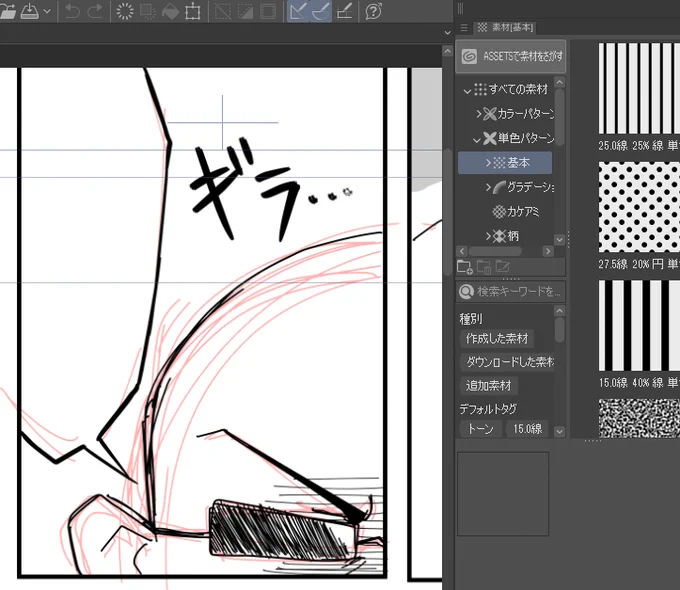Viewport: 680px width, 590px height.
Task: Click the Fill bucket icon in toolbar
Action: click(x=170, y=11)
